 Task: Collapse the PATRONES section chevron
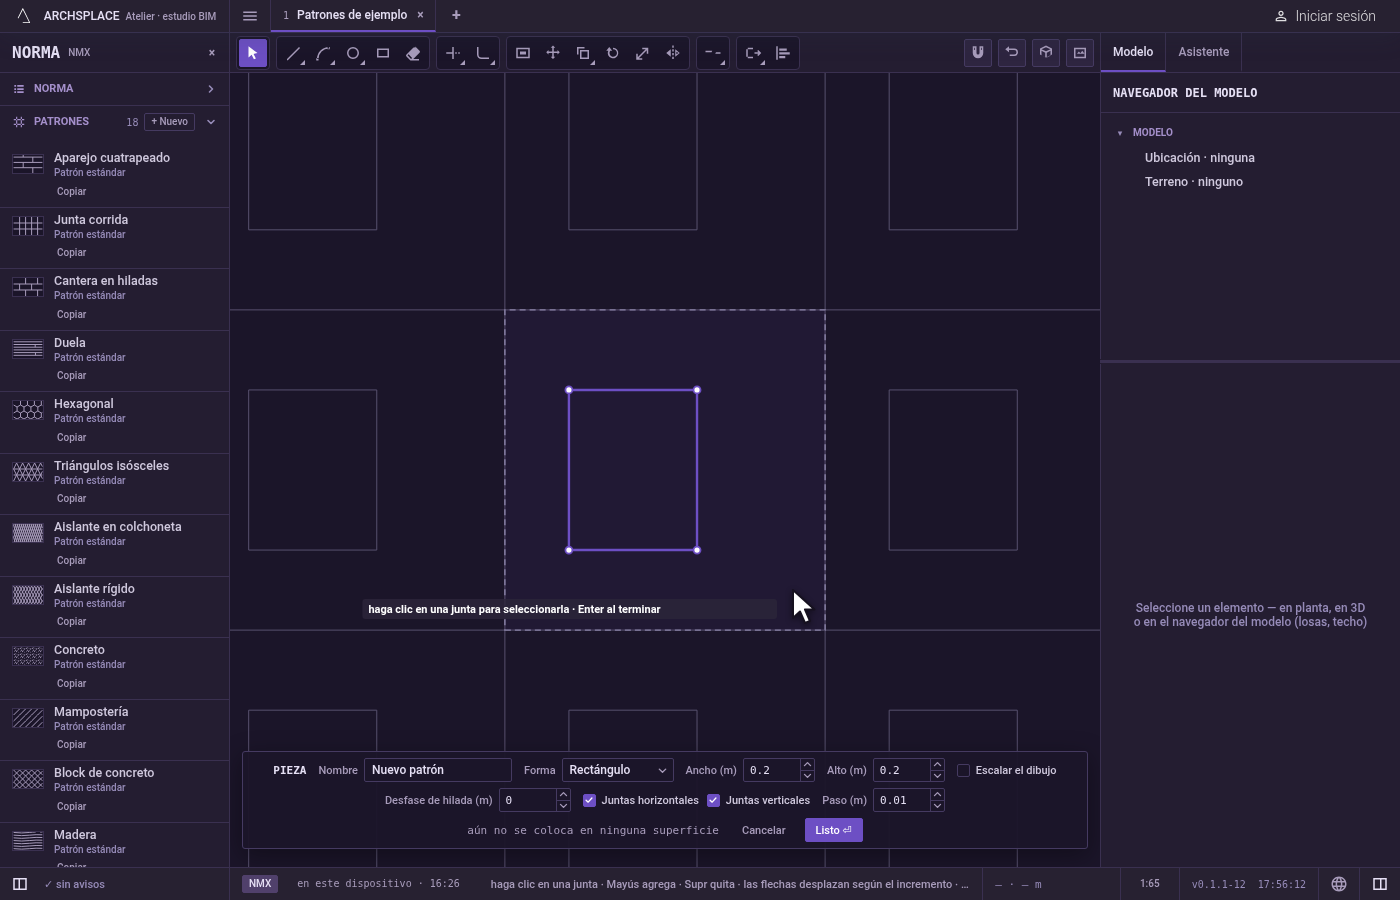click(211, 122)
